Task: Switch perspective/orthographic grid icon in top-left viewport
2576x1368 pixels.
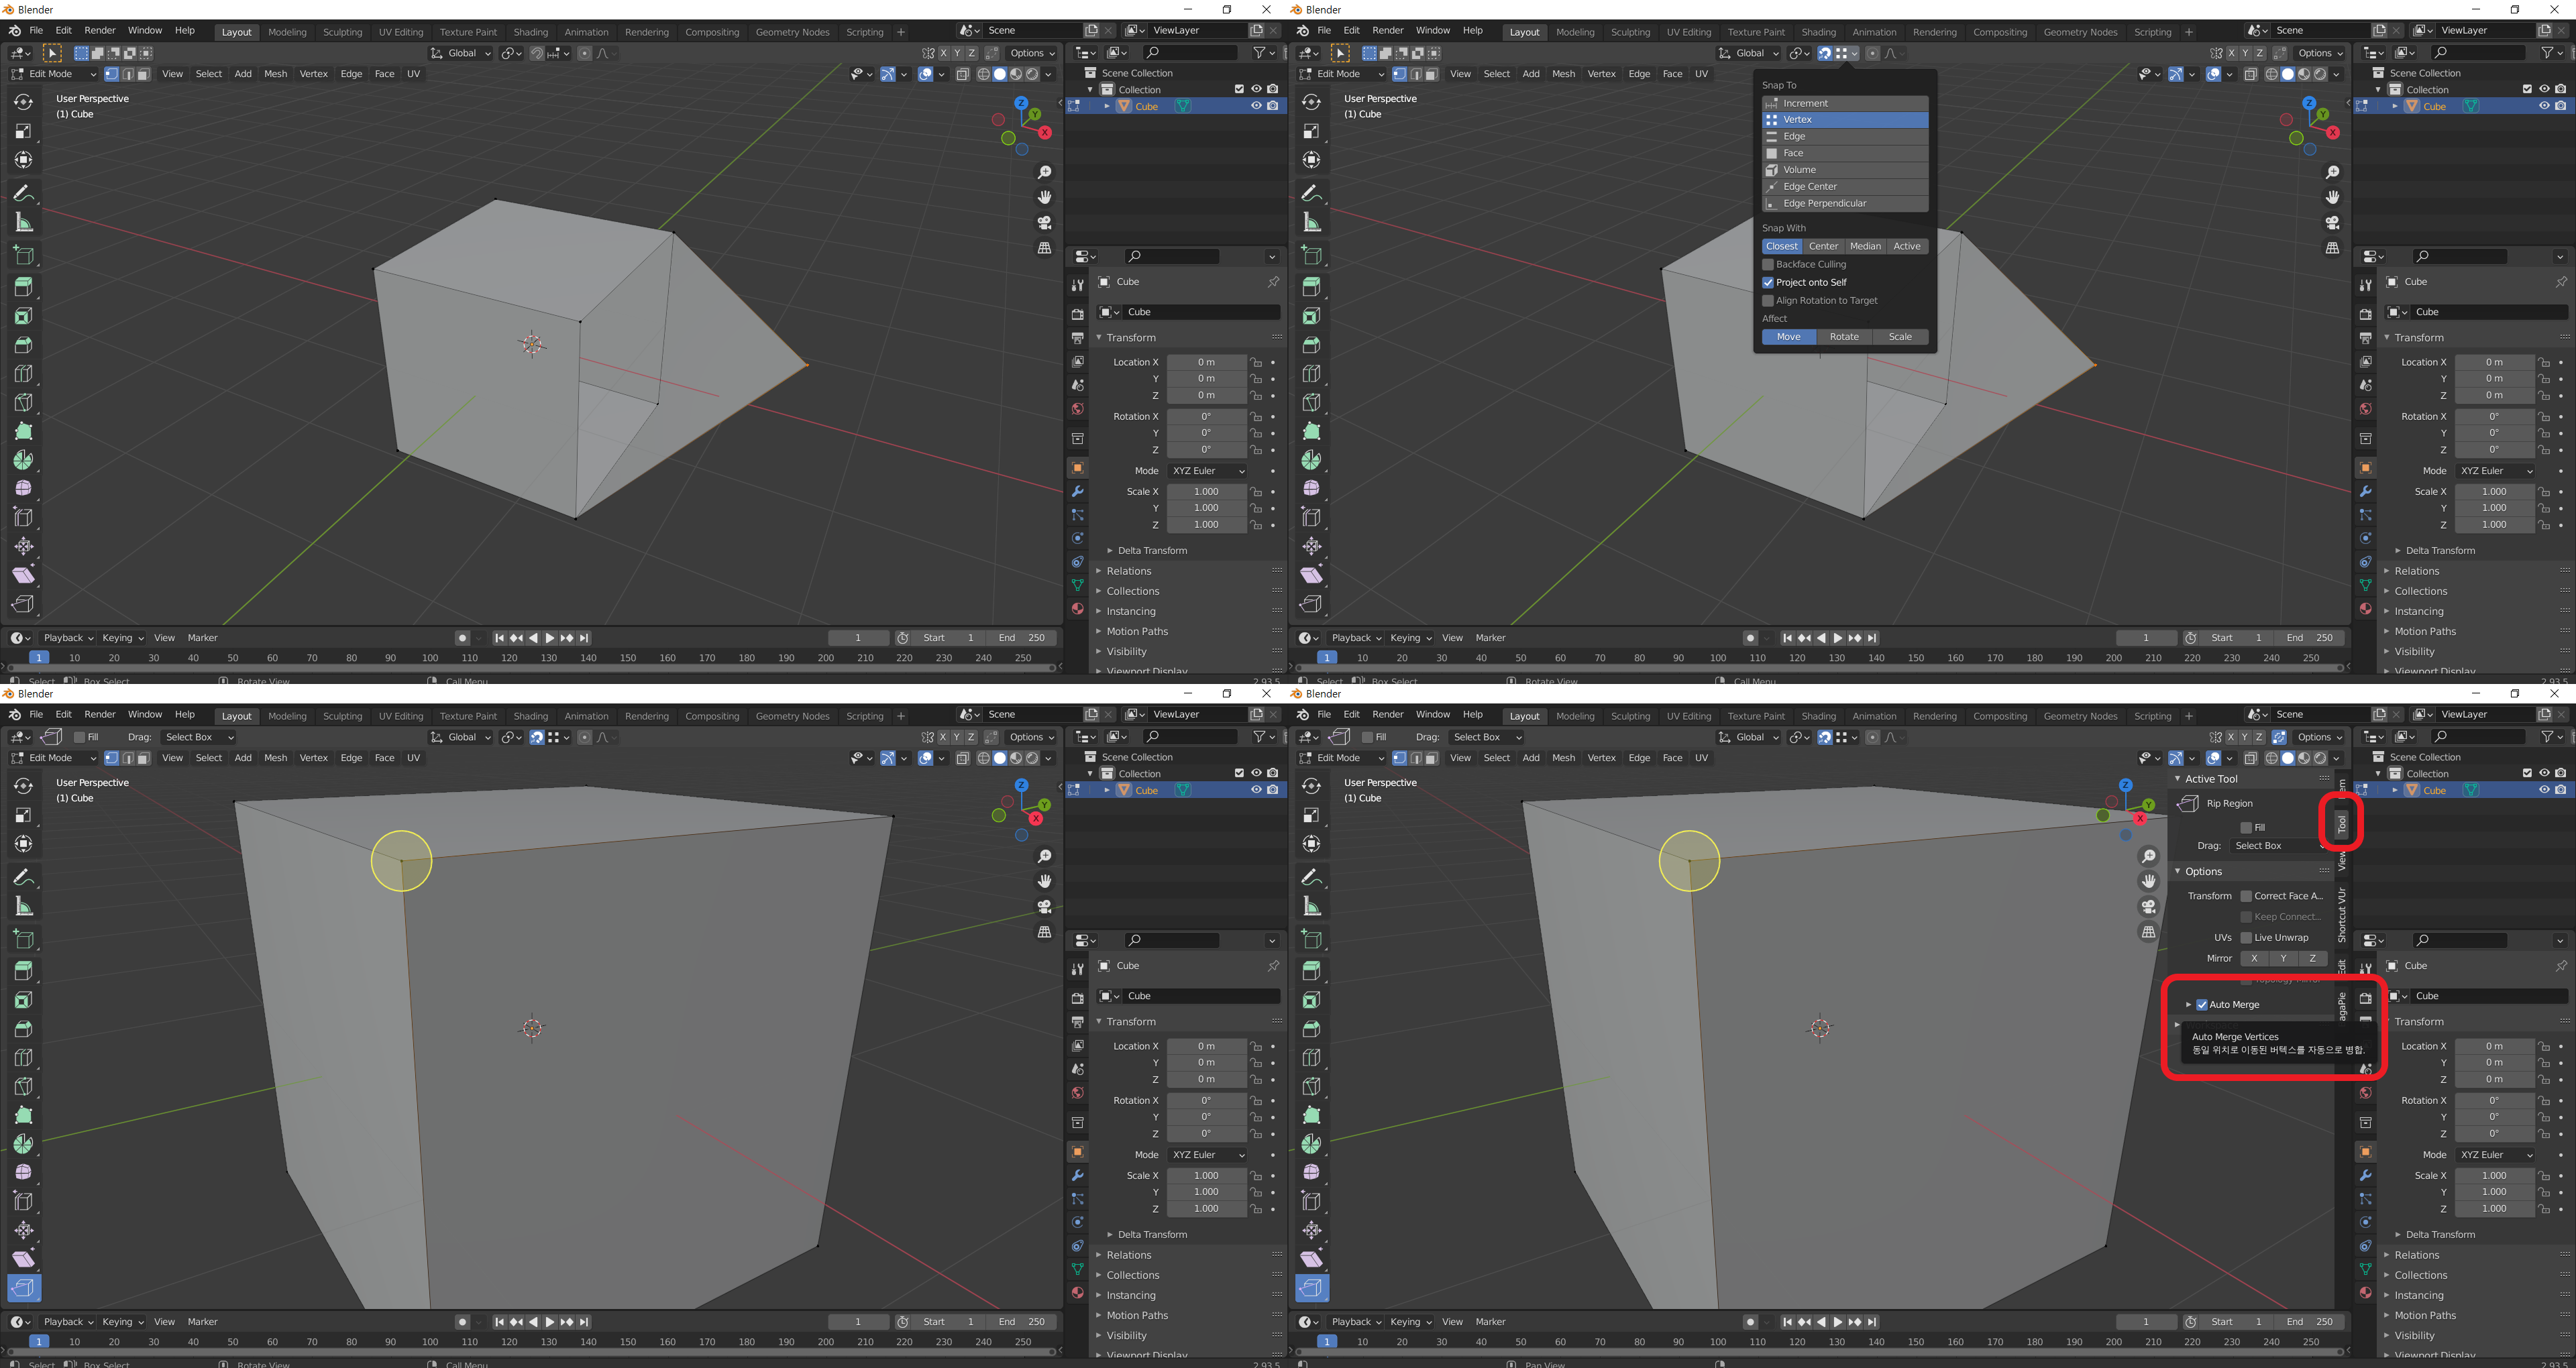Action: 1045,247
